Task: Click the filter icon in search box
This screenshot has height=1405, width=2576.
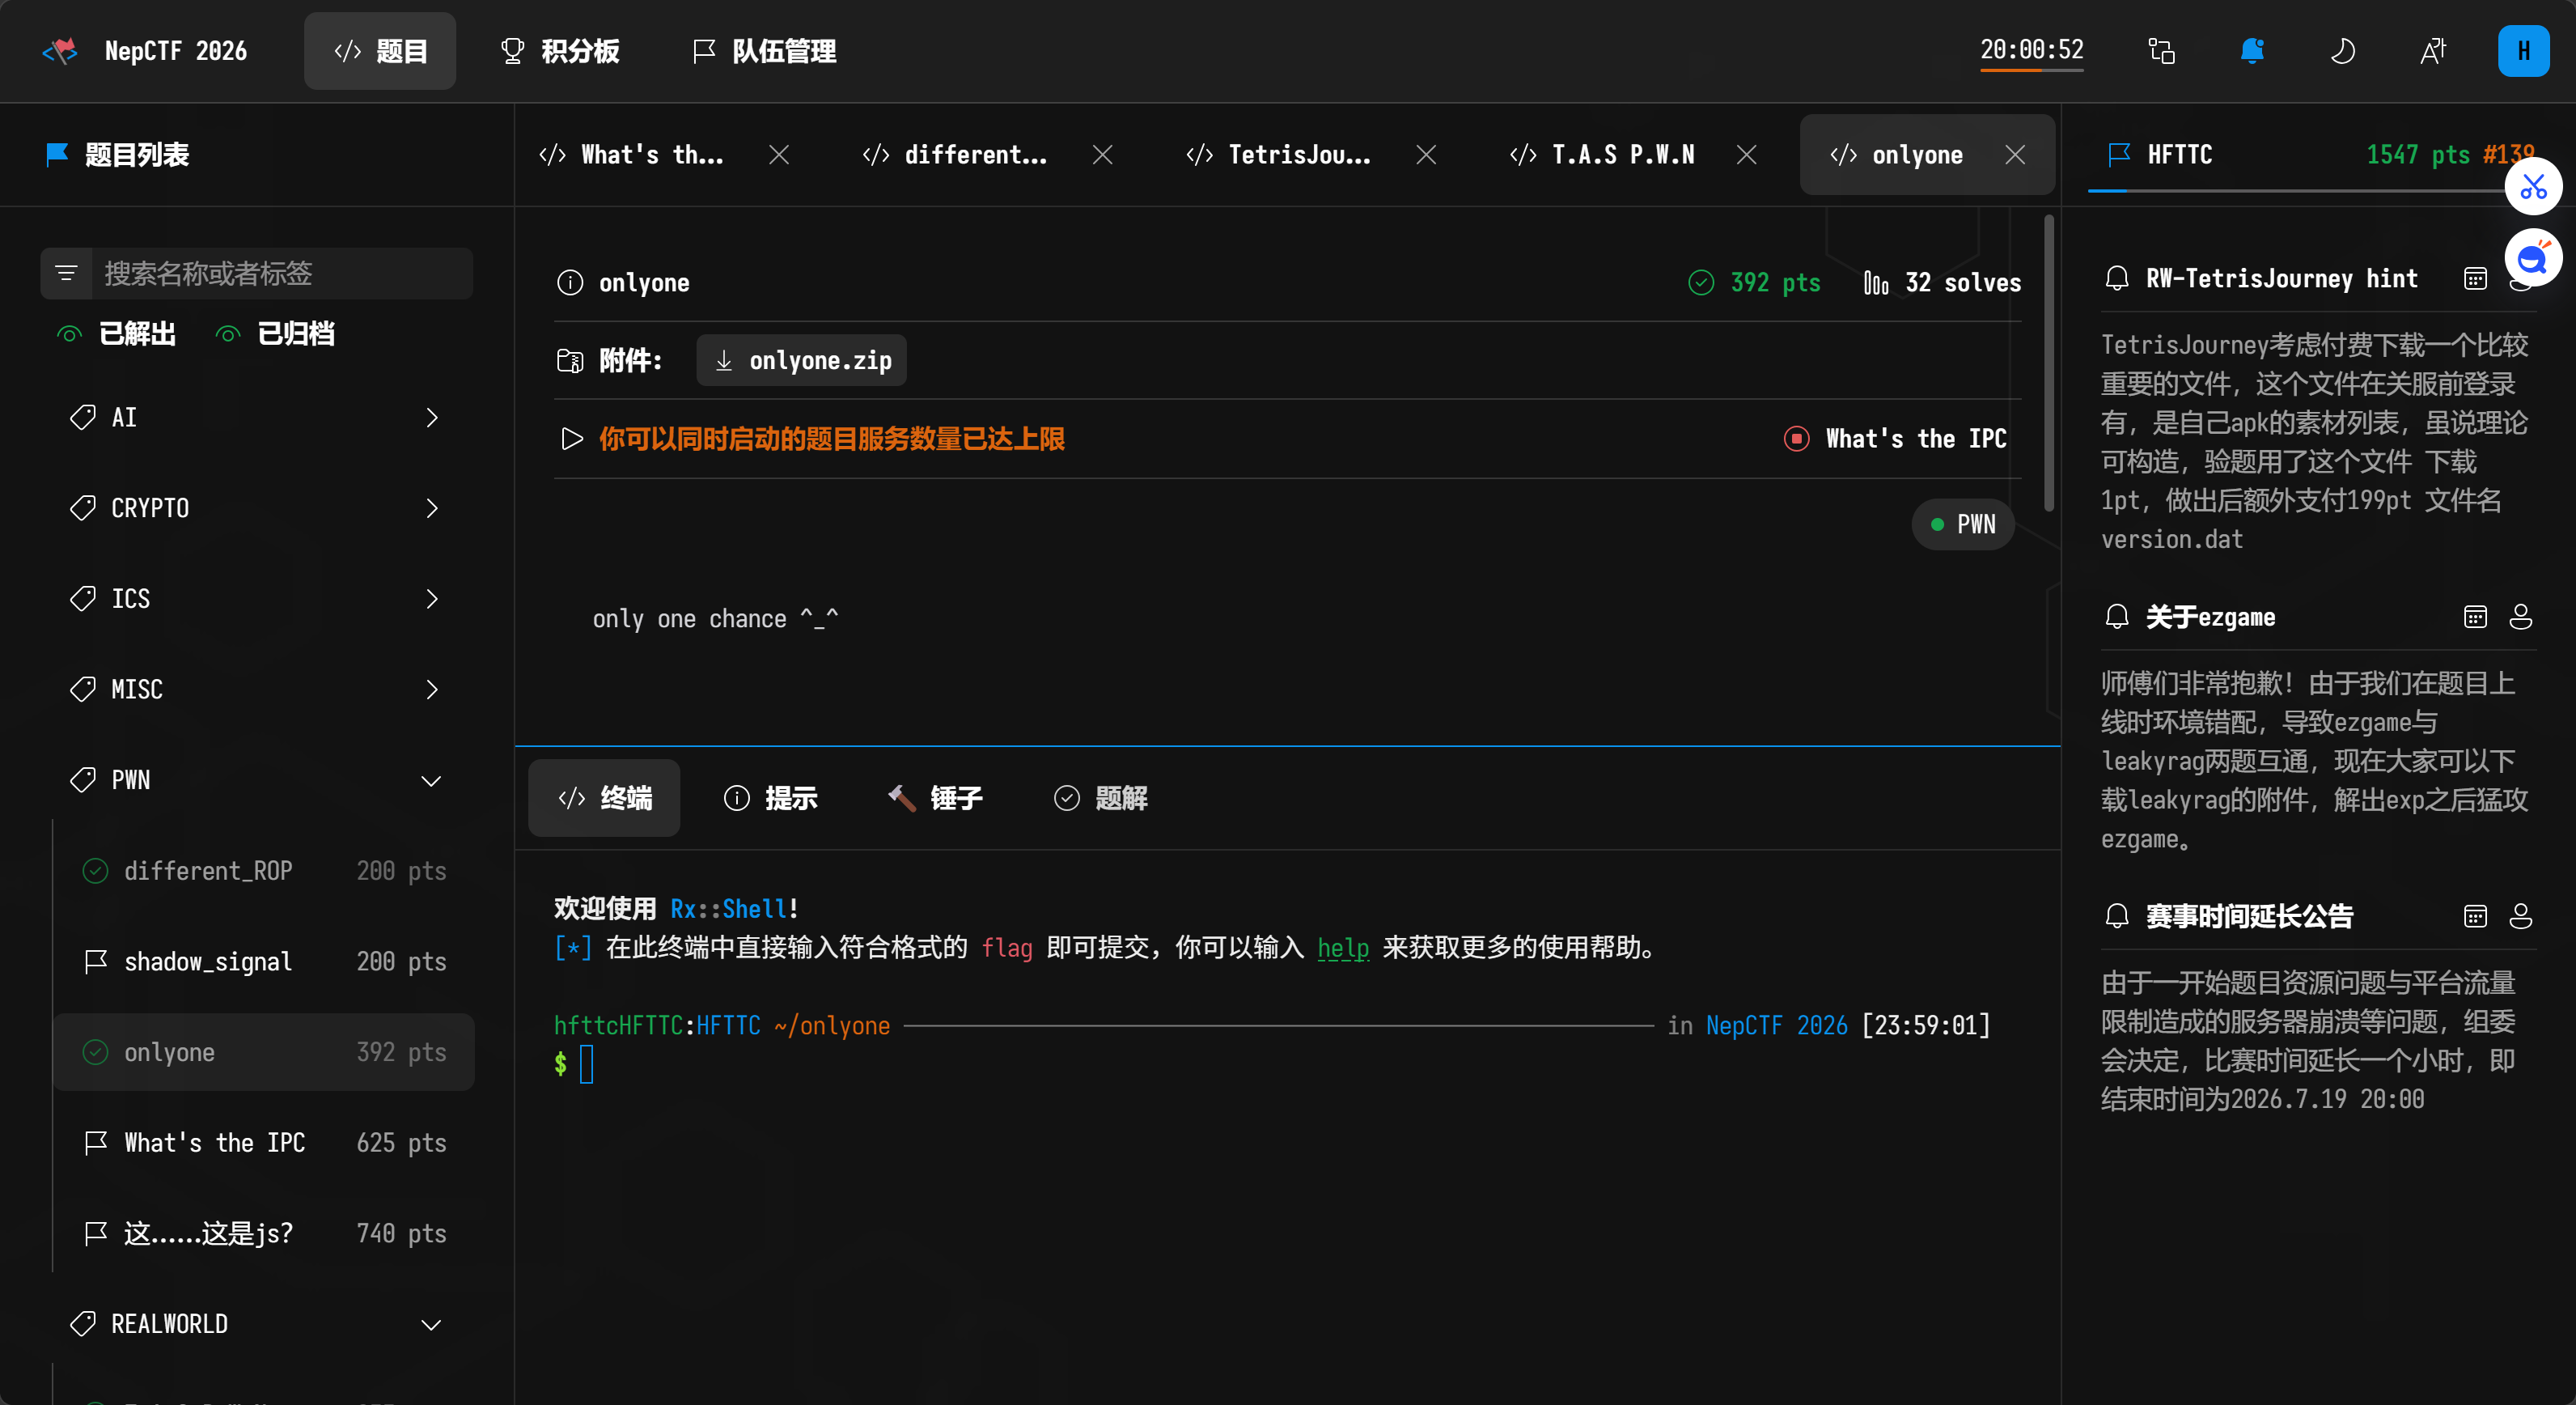Action: pos(66,273)
